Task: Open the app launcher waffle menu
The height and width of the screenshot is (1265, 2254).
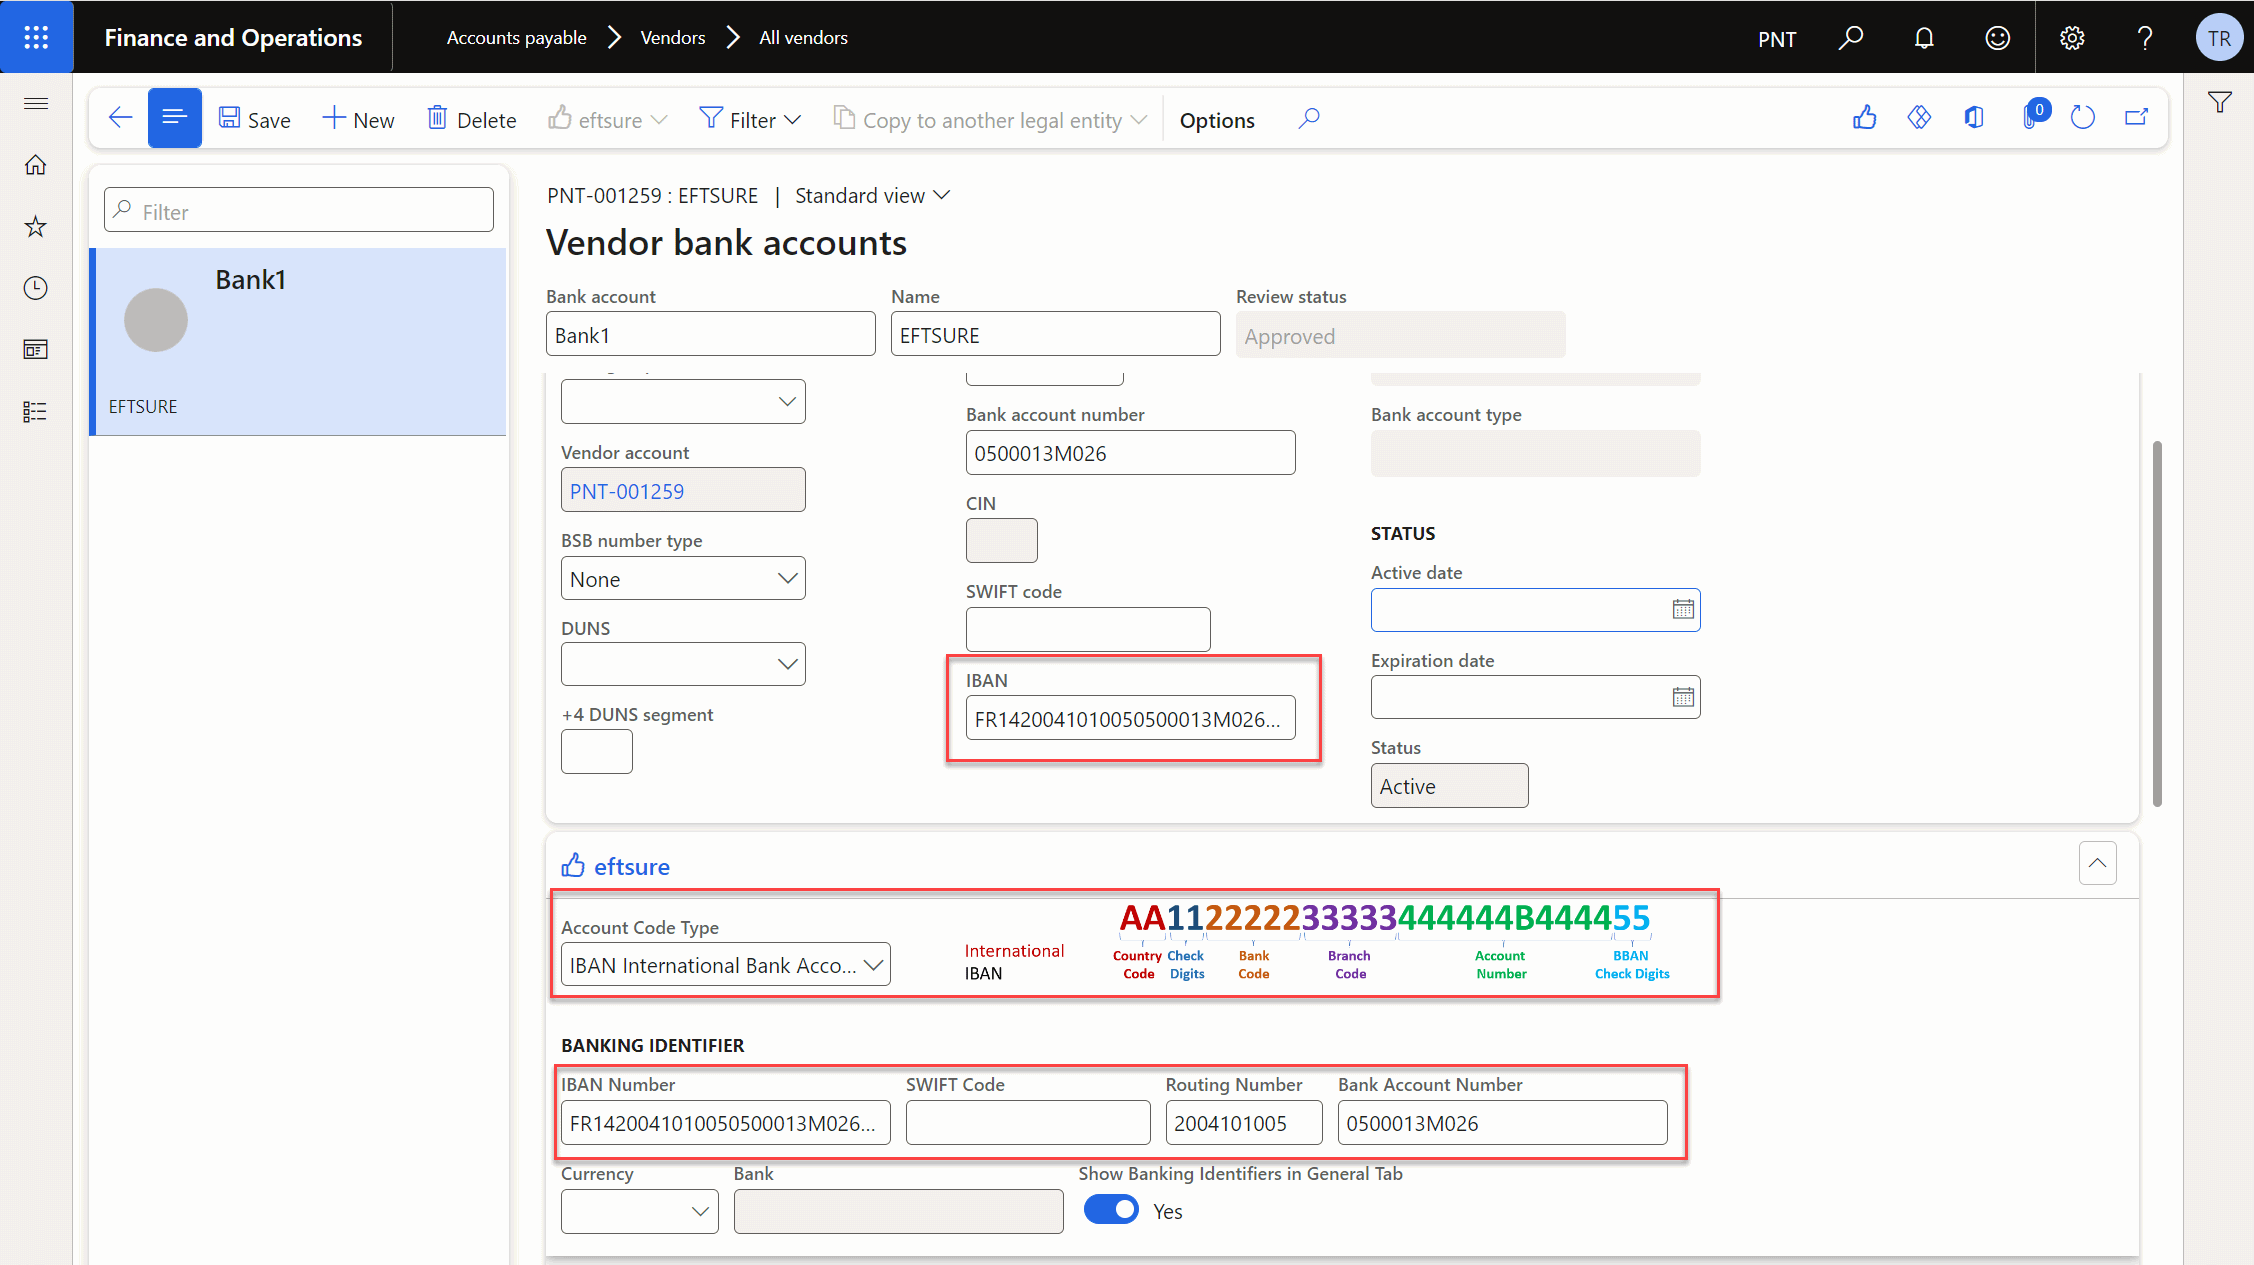Action: [36, 37]
